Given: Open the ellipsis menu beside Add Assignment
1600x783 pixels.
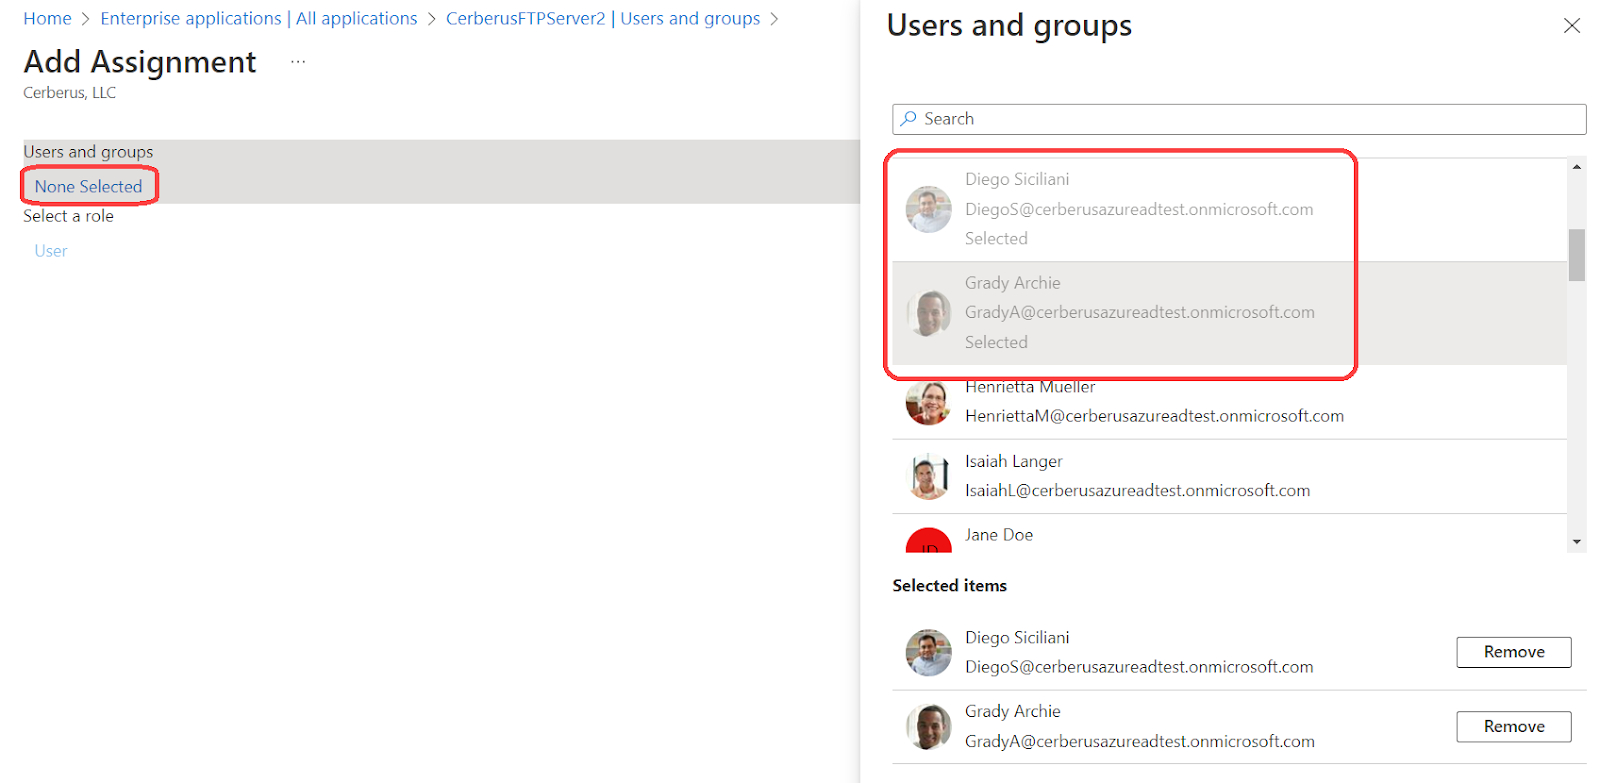Looking at the screenshot, I should click(x=298, y=62).
